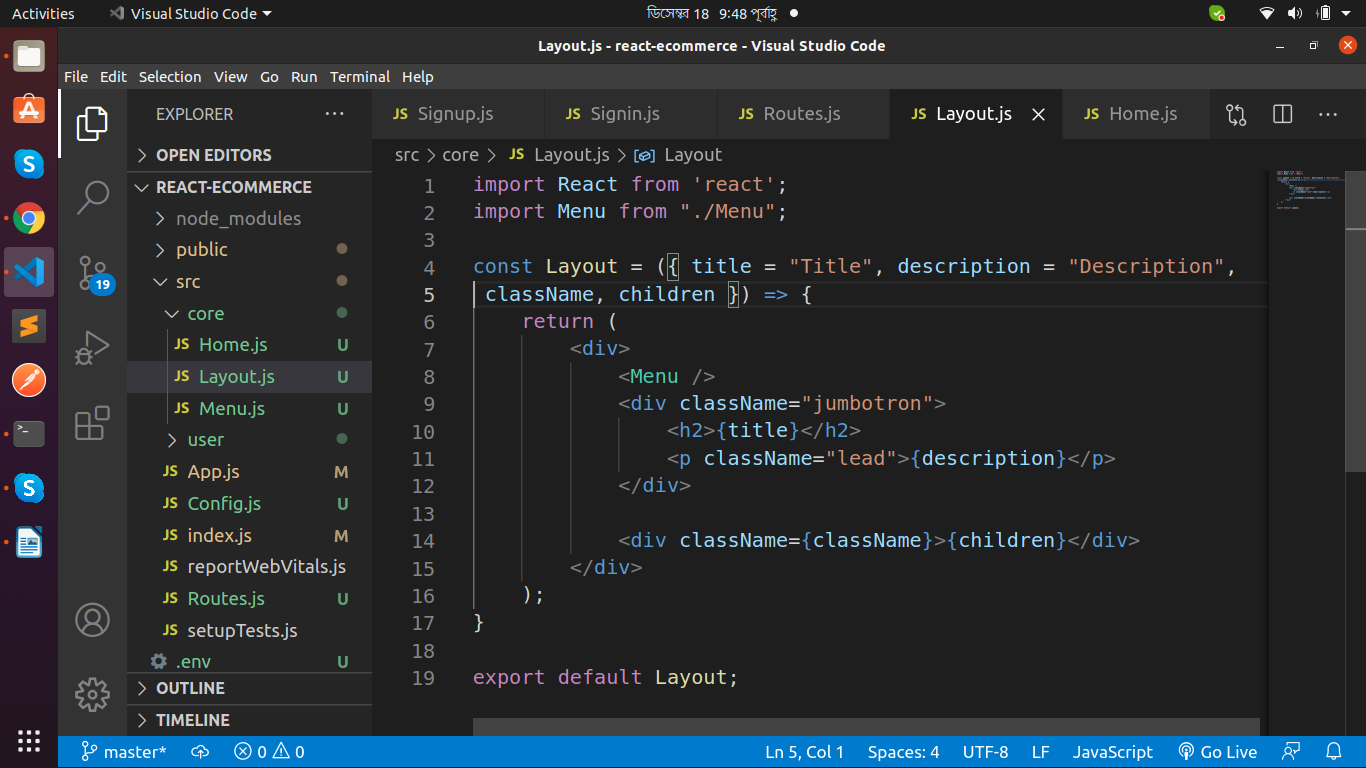
Task: Open Source Control view with 19 changes
Action: [x=92, y=273]
